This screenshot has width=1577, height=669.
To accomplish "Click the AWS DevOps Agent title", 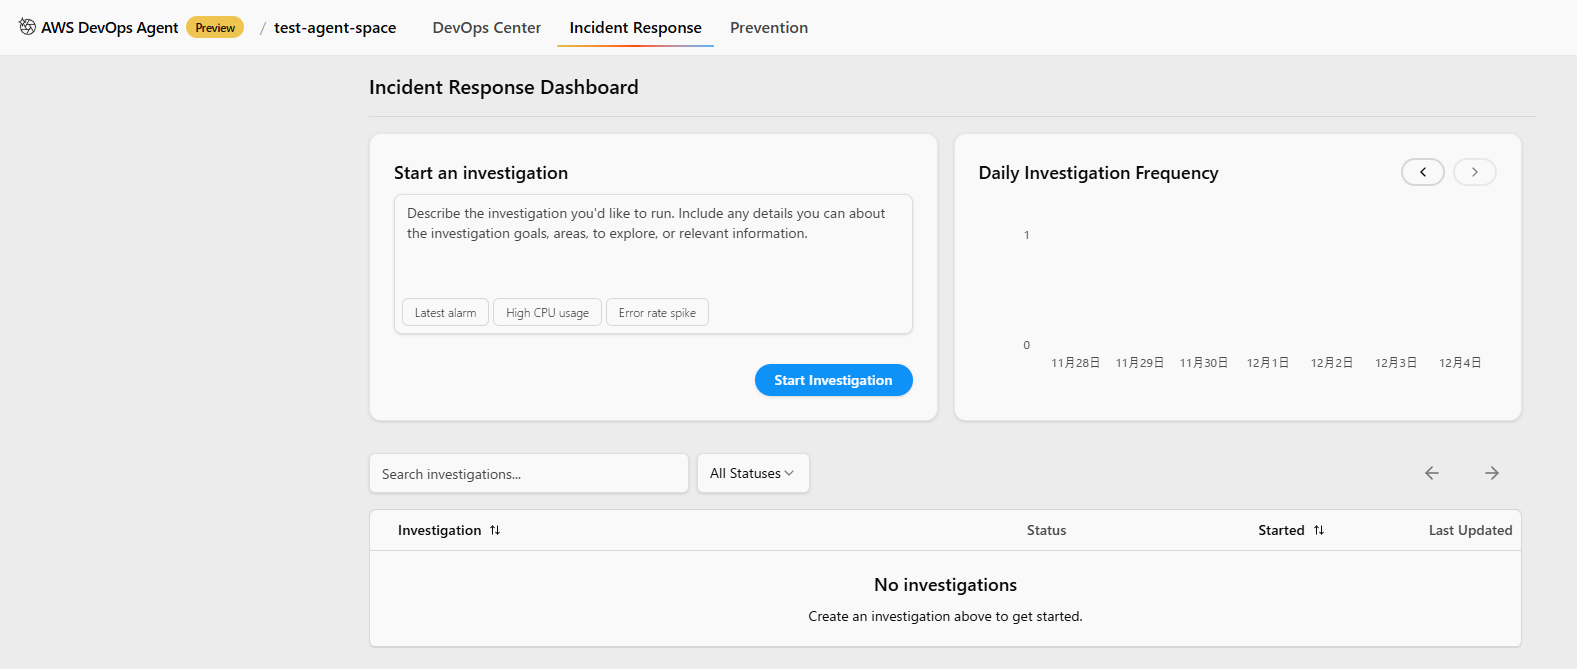I will click(x=110, y=28).
